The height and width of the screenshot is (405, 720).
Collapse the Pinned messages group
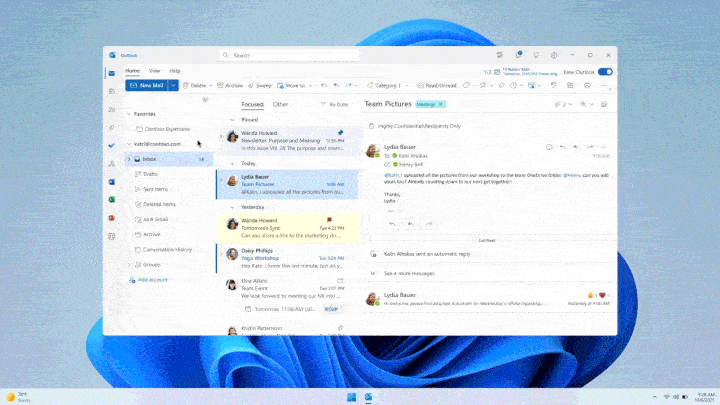coord(232,120)
